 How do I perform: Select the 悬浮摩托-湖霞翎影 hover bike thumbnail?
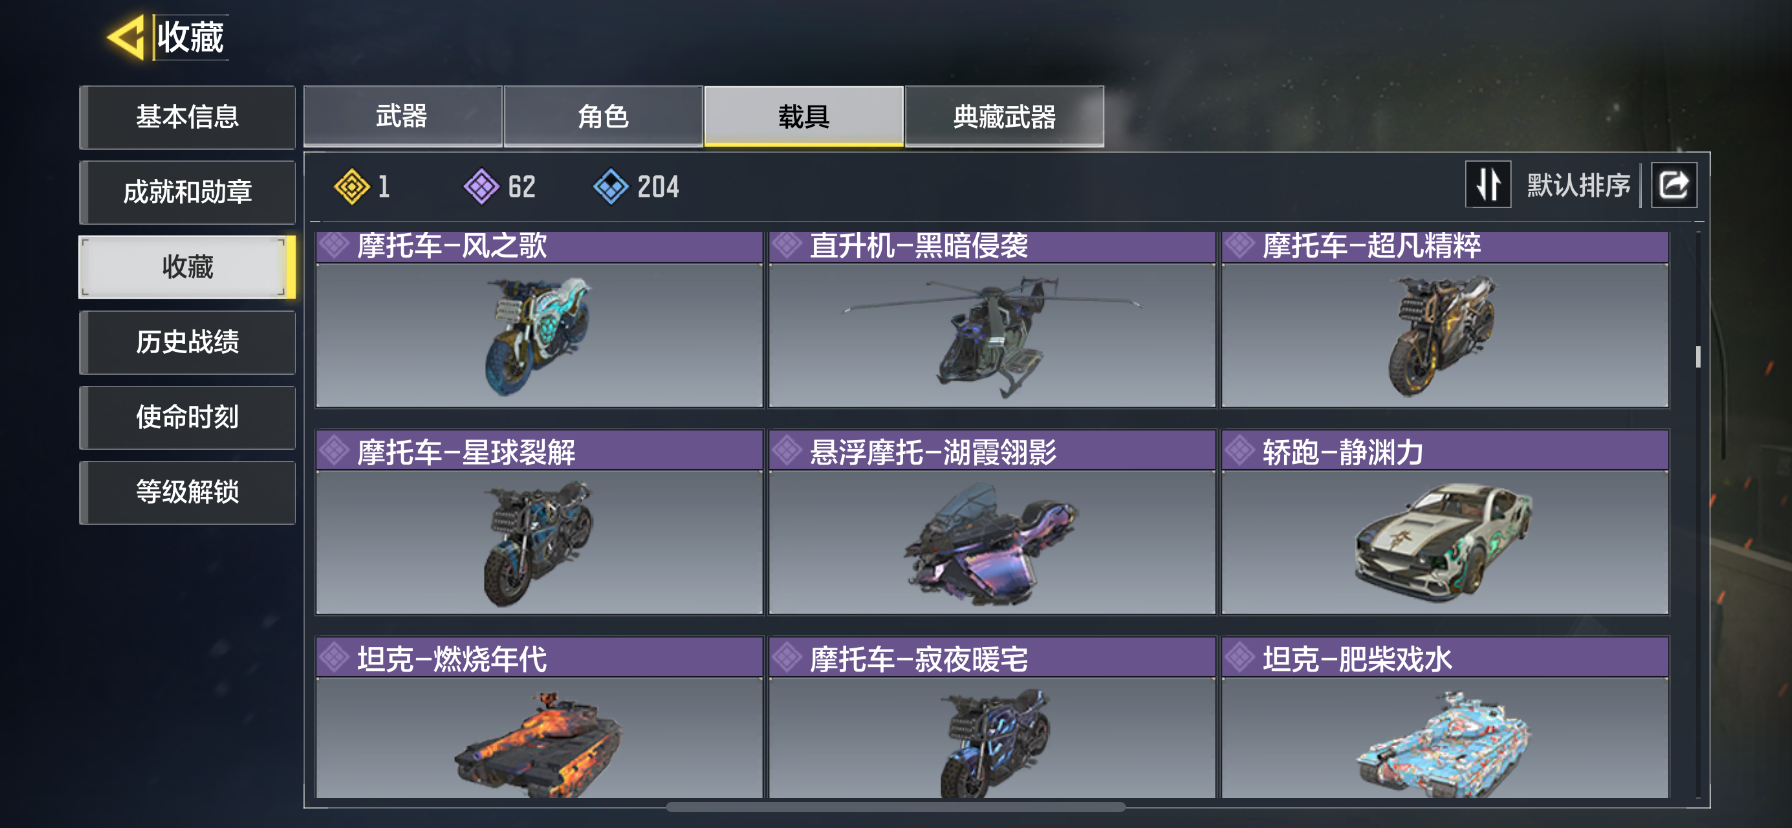[992, 541]
